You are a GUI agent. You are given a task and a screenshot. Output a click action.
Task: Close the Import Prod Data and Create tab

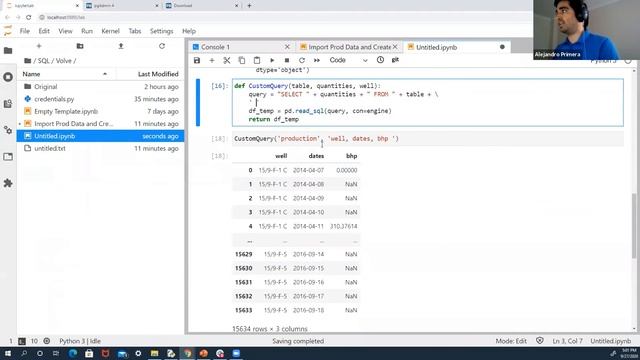[x=395, y=47]
